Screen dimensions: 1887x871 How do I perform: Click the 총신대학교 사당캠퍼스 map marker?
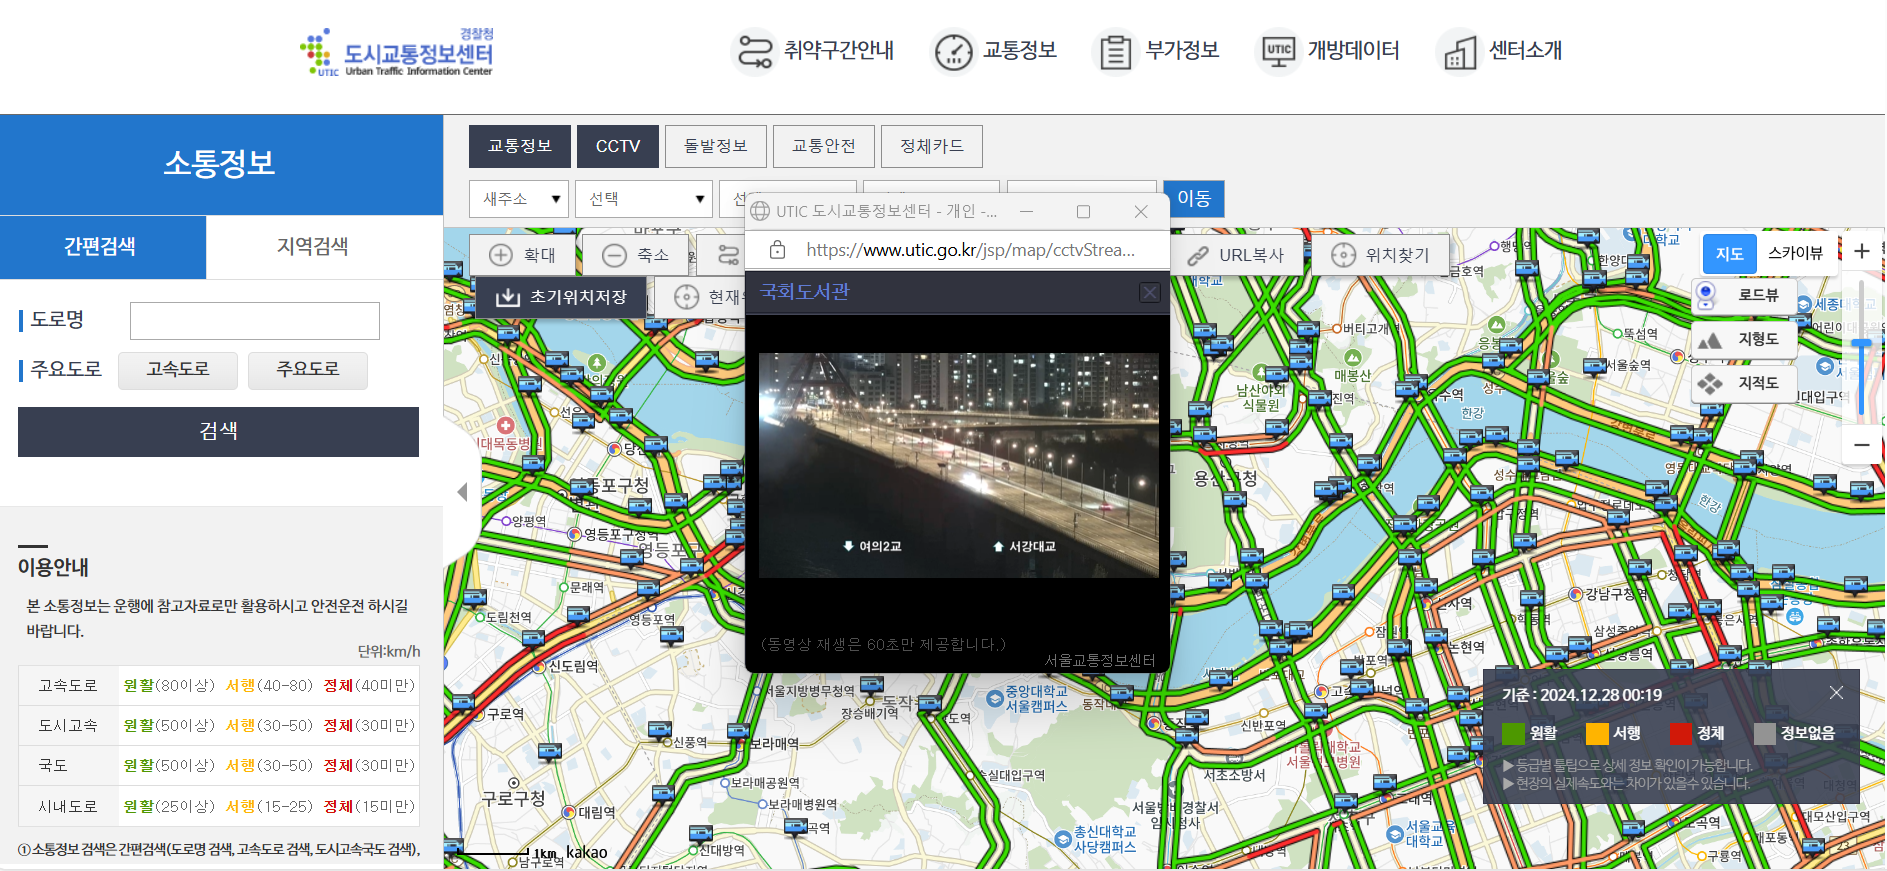(x=1063, y=838)
